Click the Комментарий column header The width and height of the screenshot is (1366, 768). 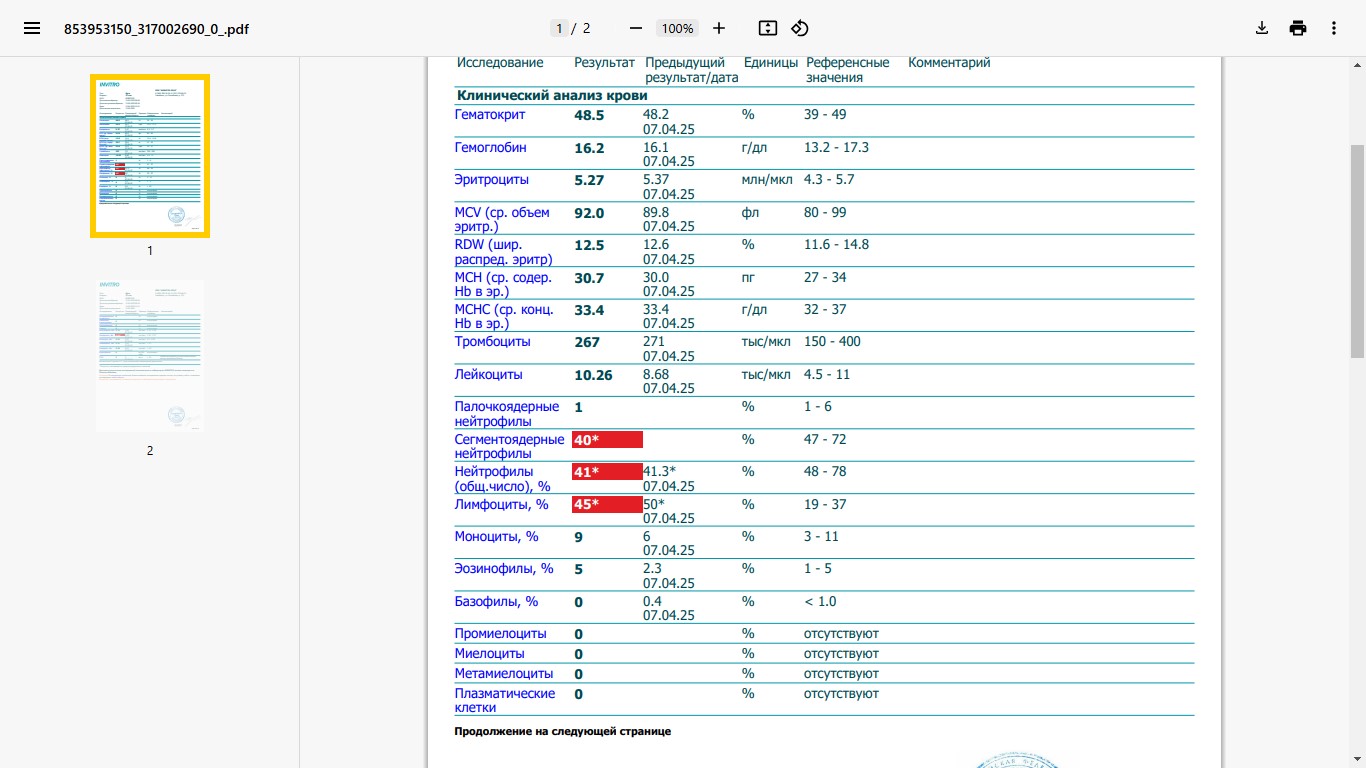coord(949,63)
